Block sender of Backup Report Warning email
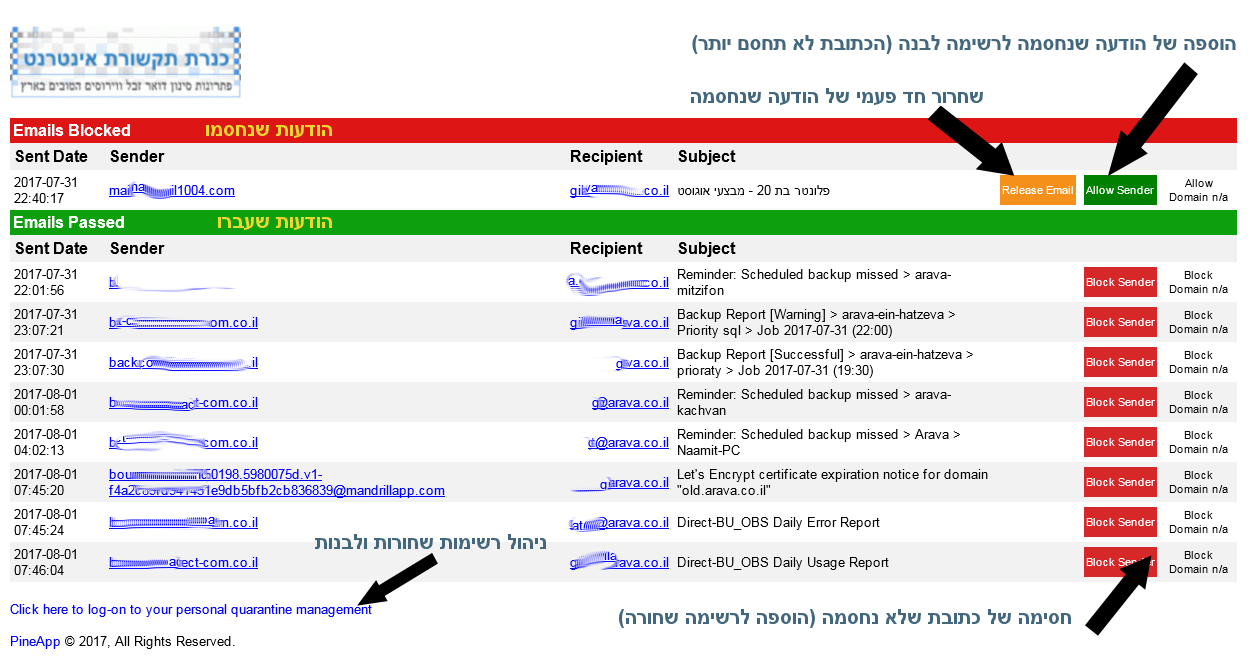The height and width of the screenshot is (665, 1249). [x=1120, y=322]
